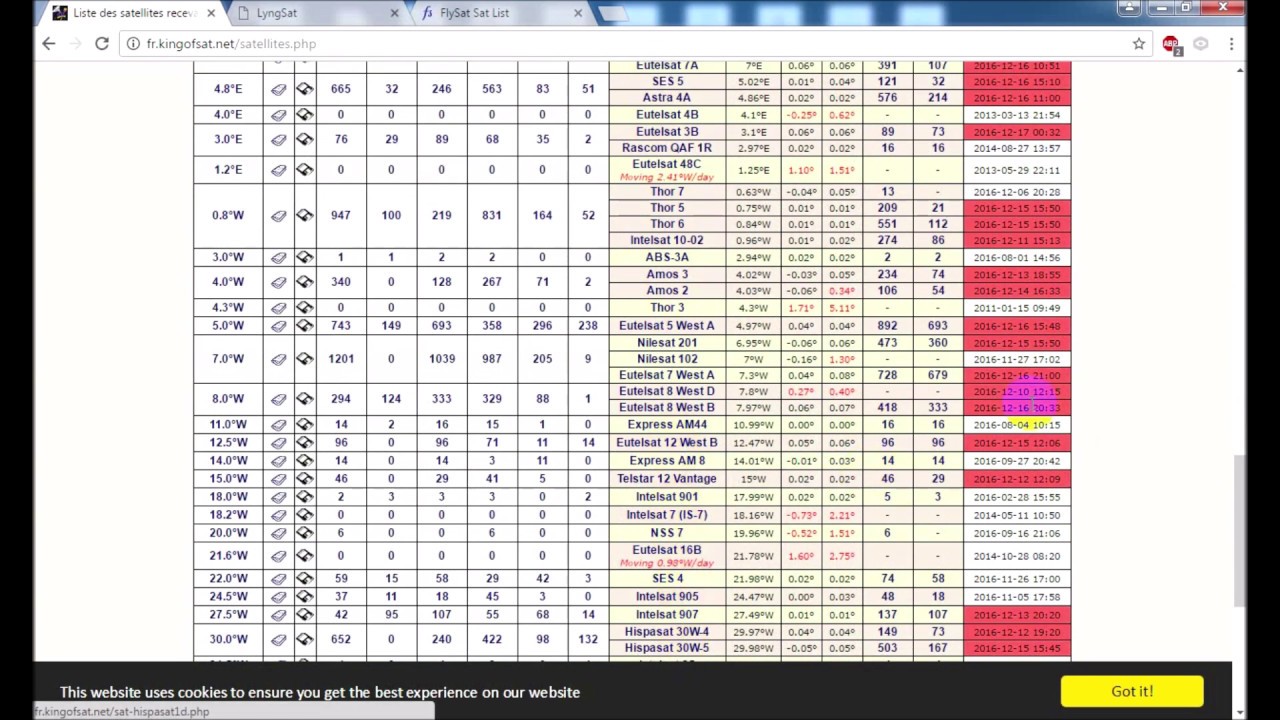The width and height of the screenshot is (1280, 720).
Task: View site information icon in address bar
Action: click(133, 44)
